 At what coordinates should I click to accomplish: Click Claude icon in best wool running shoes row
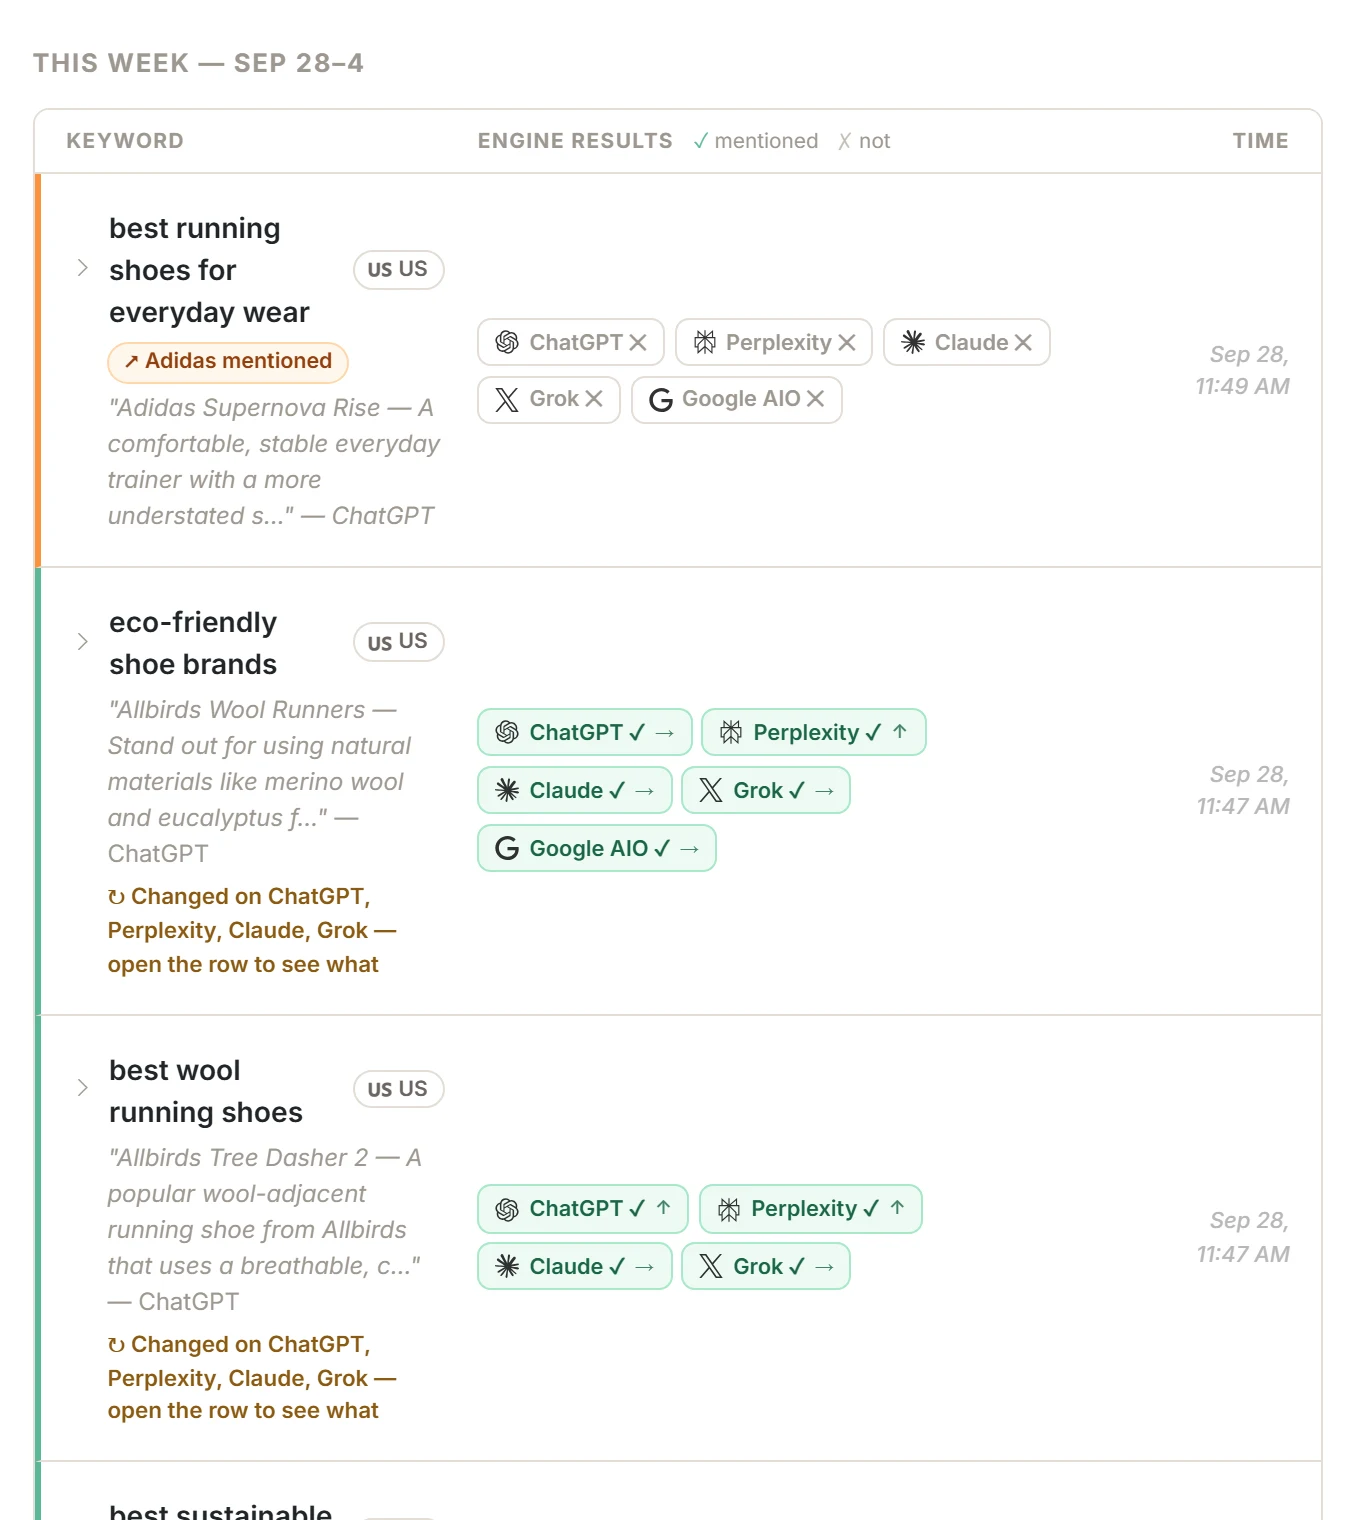tap(507, 1266)
